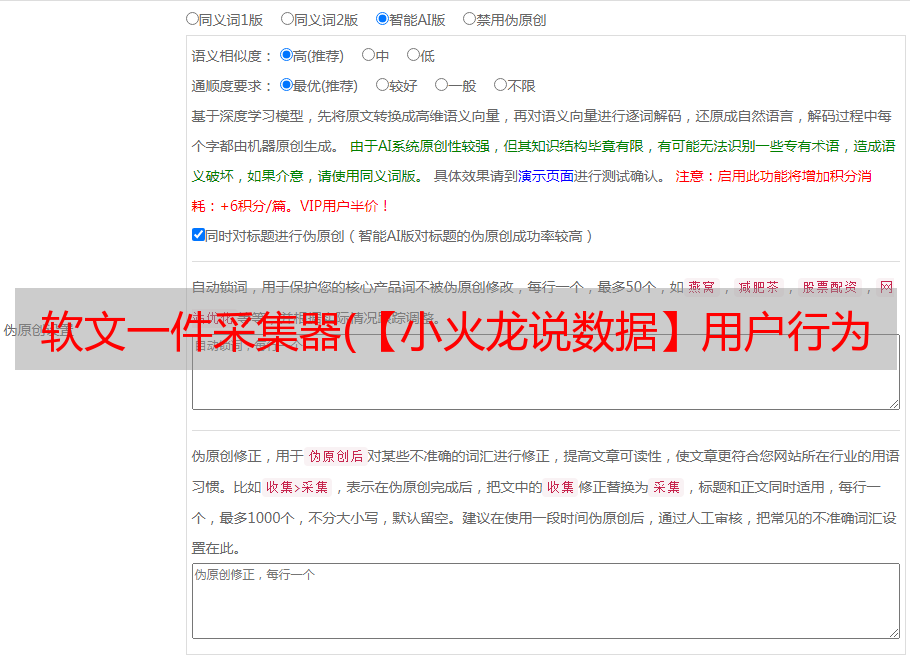
Task: Click the 燕窝 example tag
Action: coord(701,287)
